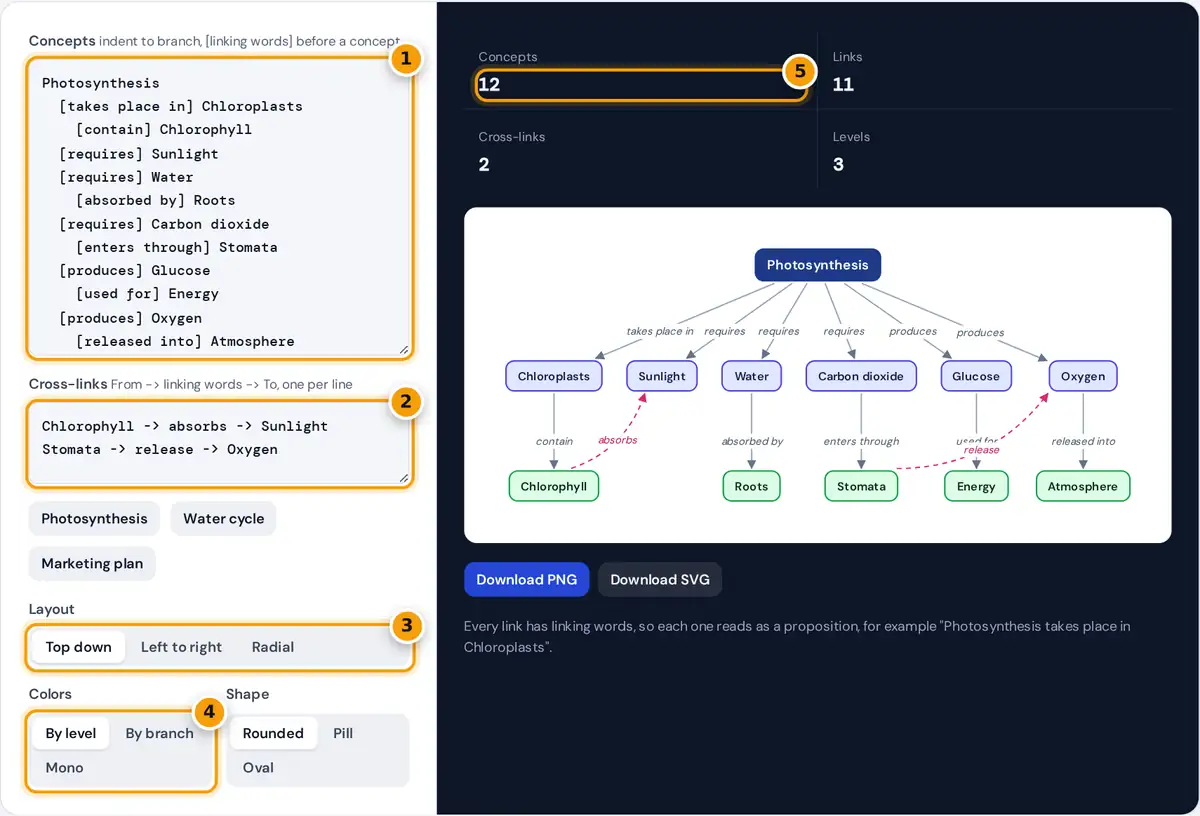This screenshot has height=816, width=1200.
Task: Click the '[absorbed by] Roots' line
Action: pos(155,200)
